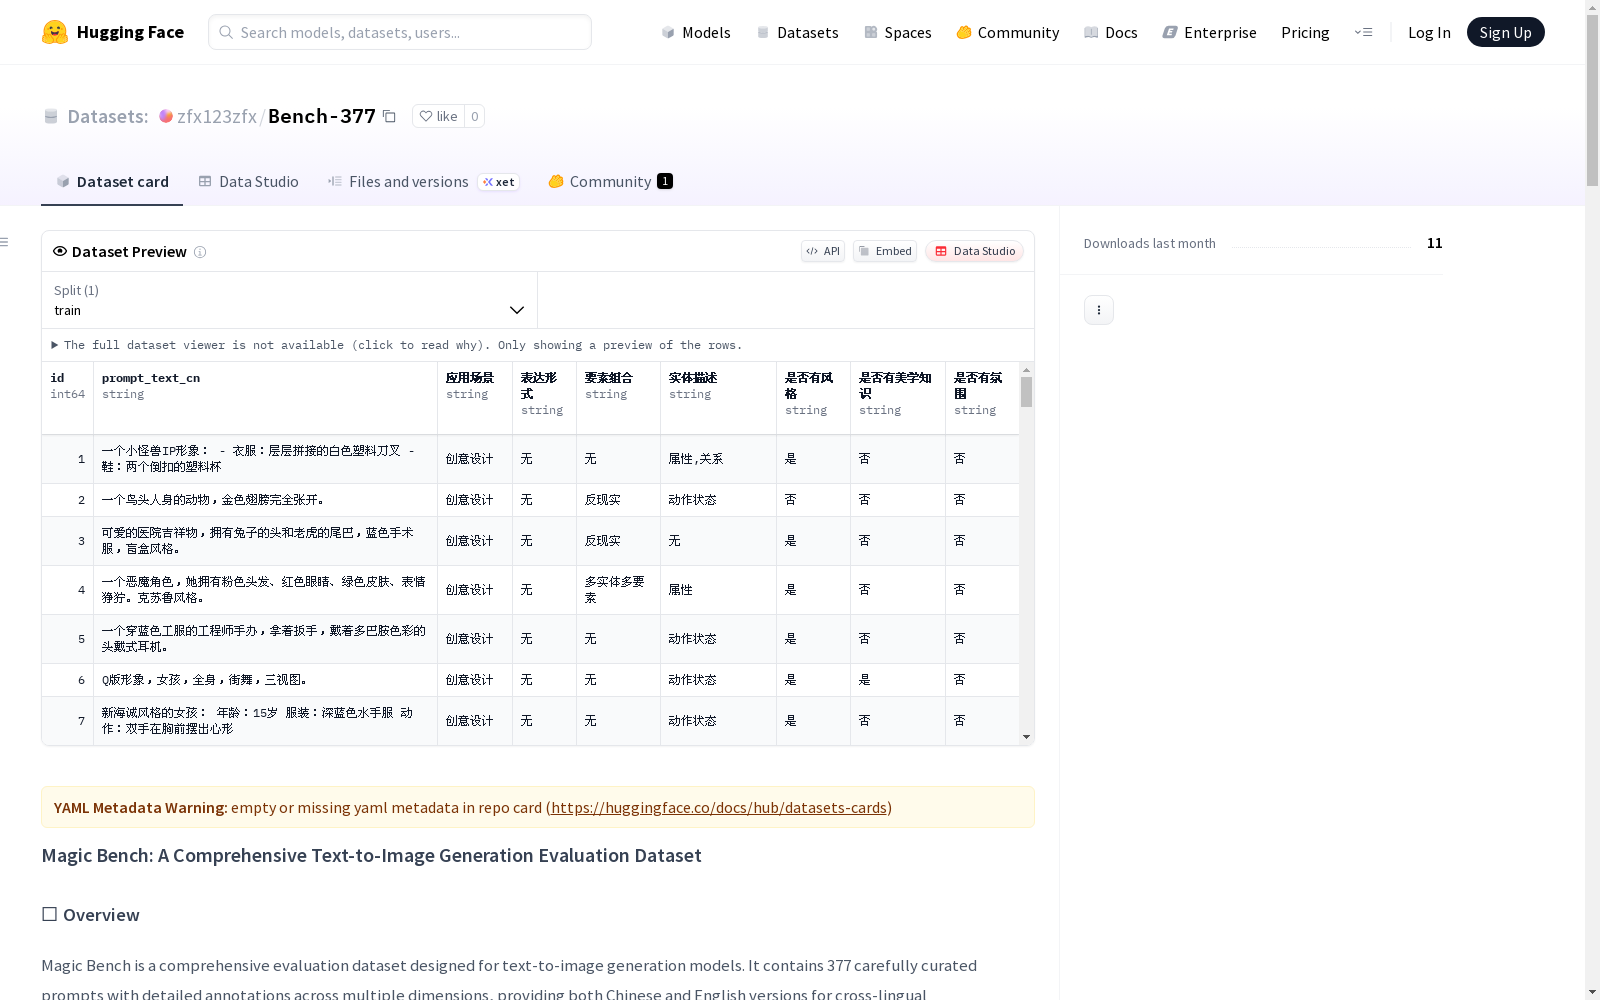The image size is (1600, 1000).
Task: Click the Embed button
Action: 885,251
